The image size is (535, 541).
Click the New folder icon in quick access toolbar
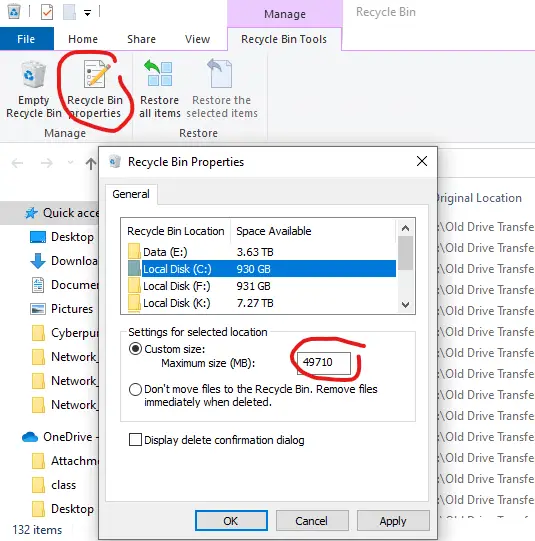(69, 12)
